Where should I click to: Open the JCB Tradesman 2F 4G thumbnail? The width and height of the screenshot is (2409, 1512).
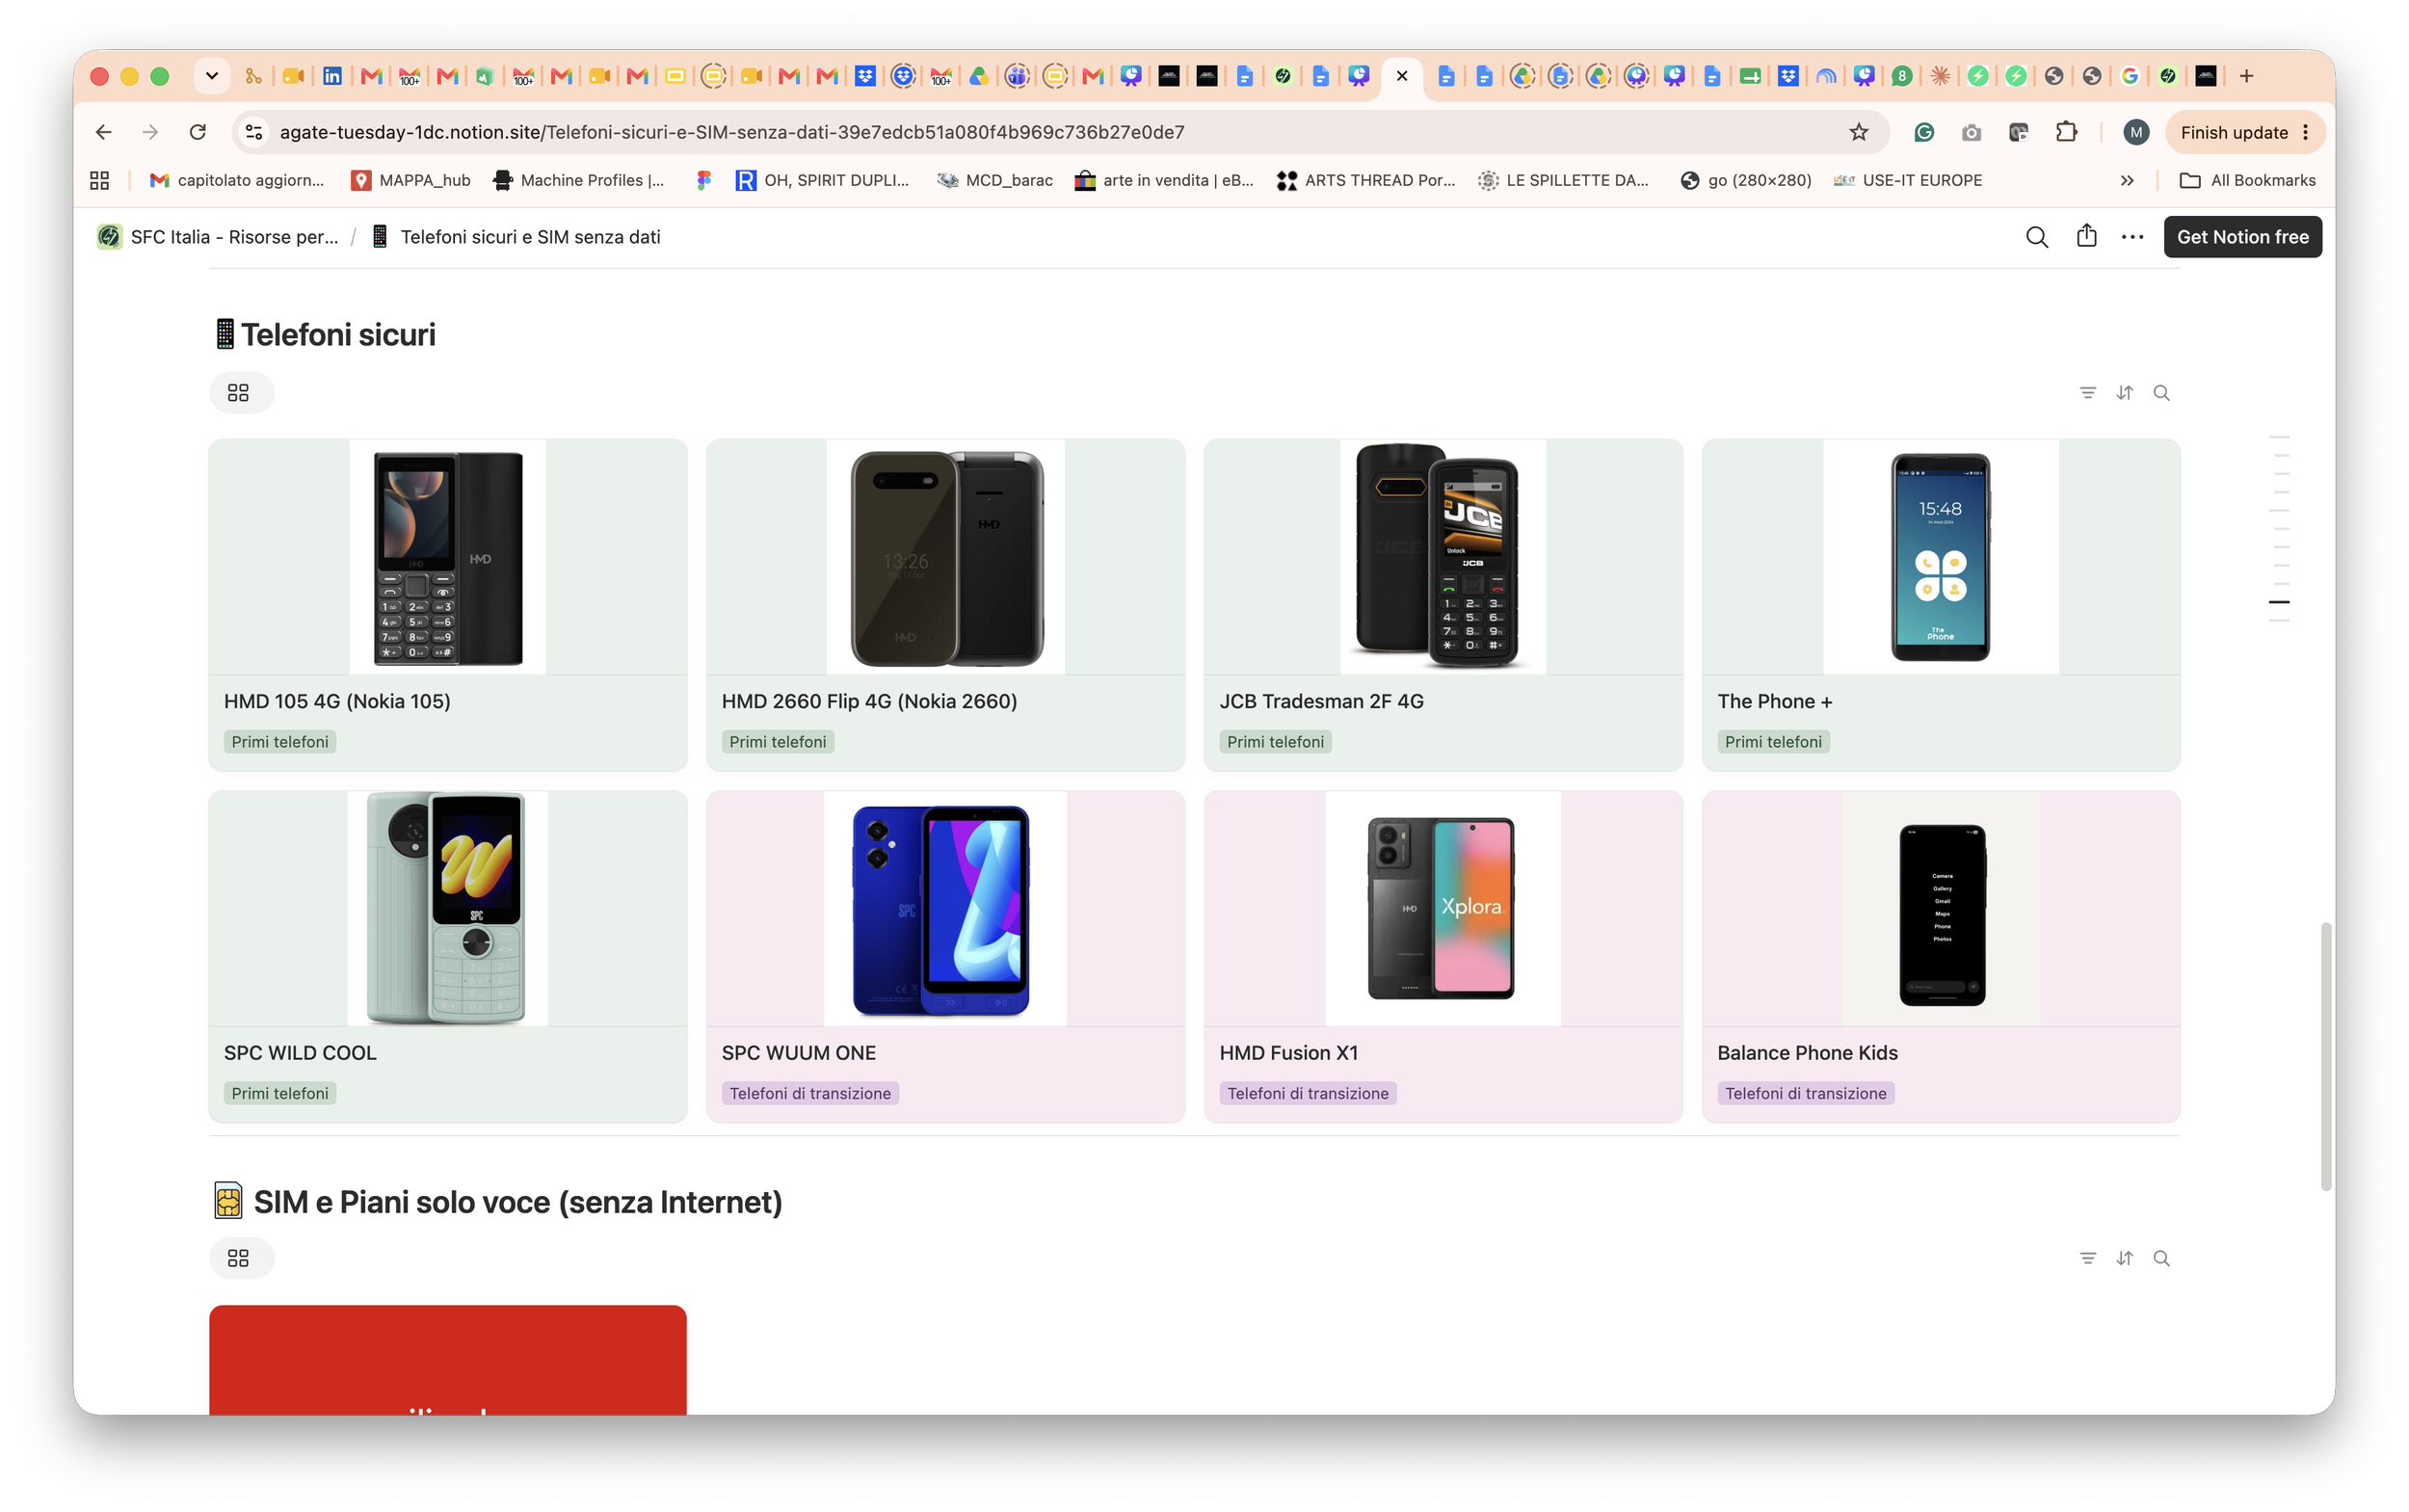1442,557
